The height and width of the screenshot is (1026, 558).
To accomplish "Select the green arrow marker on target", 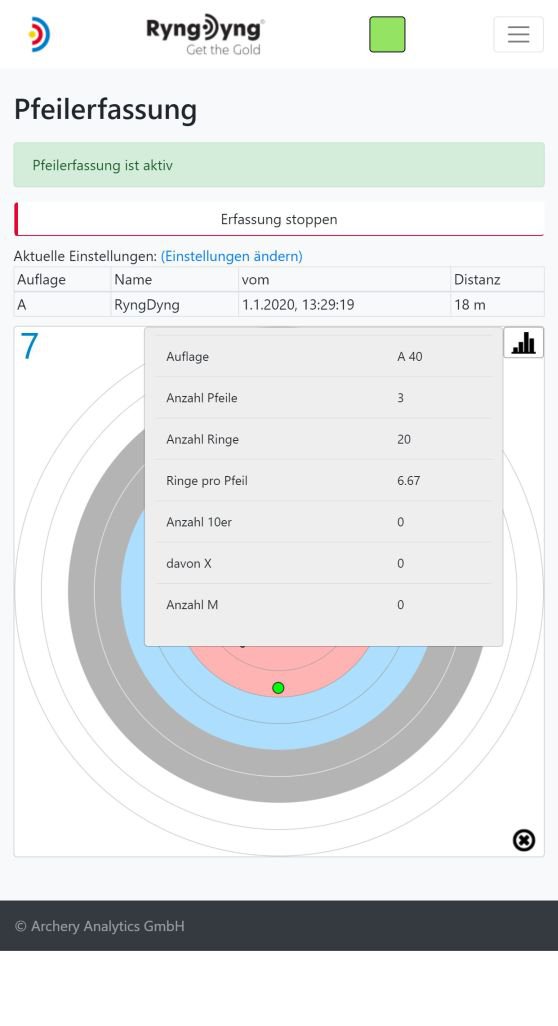I will (278, 688).
